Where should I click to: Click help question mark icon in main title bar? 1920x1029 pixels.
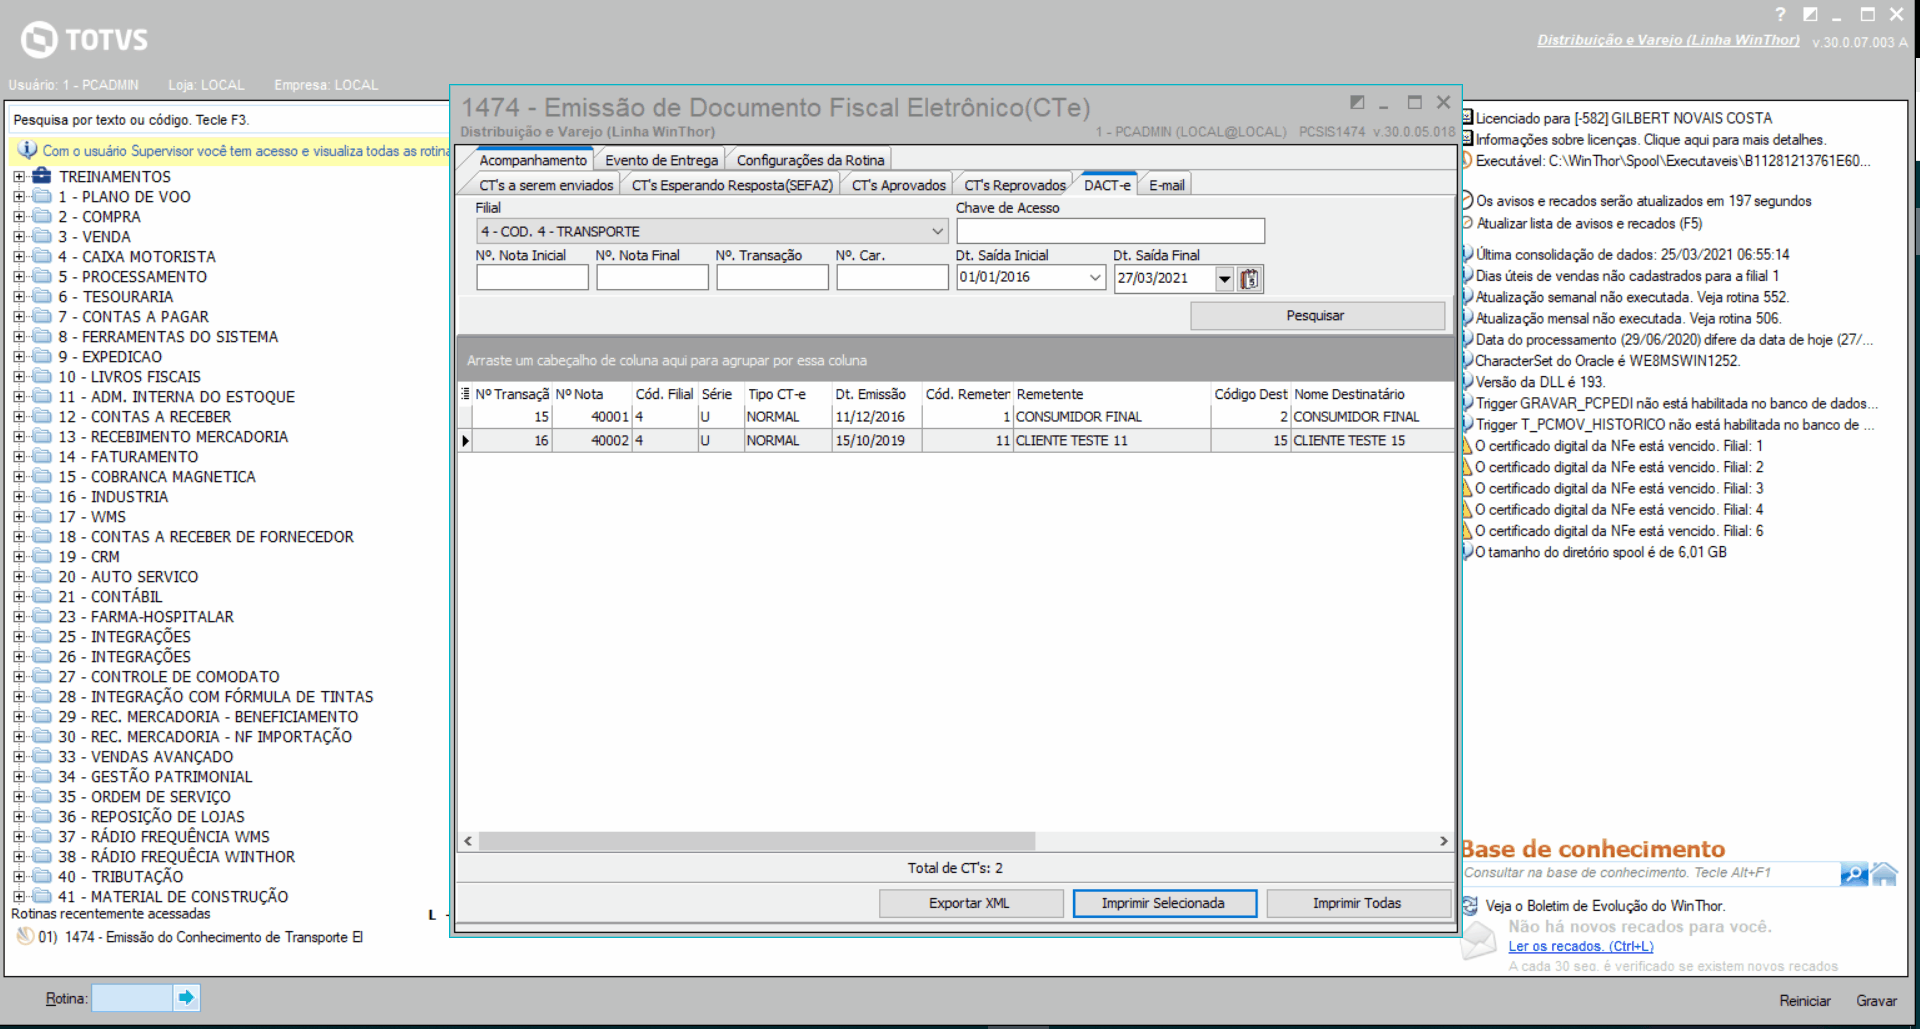pyautogui.click(x=1780, y=15)
